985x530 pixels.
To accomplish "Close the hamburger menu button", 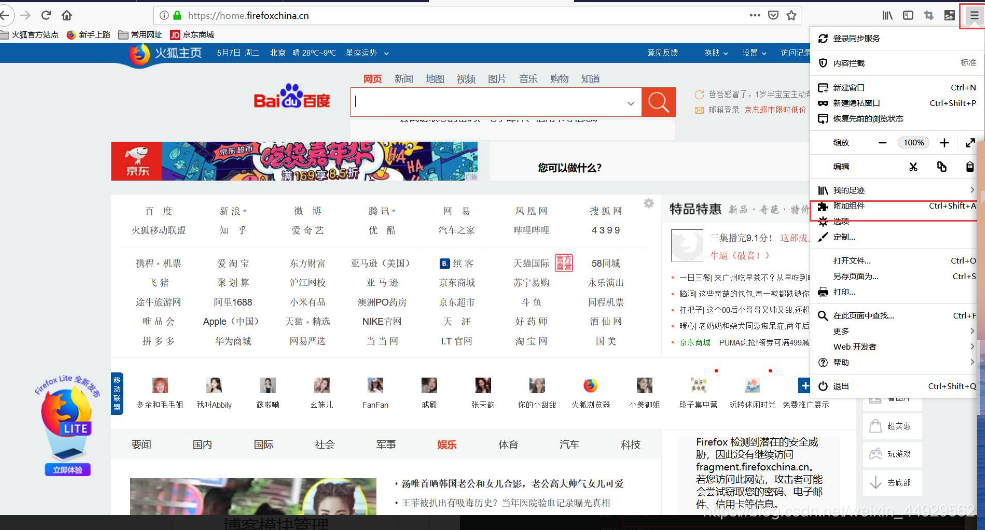I will [x=974, y=16].
